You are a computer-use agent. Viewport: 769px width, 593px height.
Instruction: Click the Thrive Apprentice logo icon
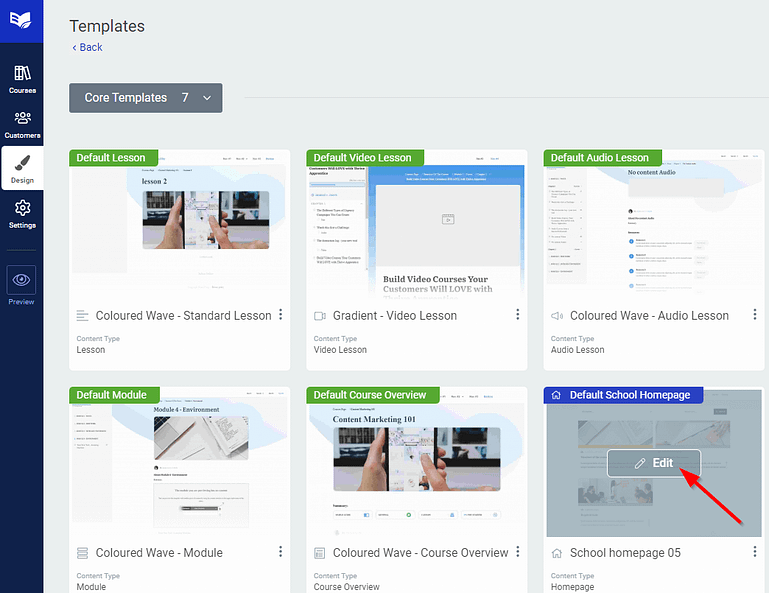click(21, 21)
